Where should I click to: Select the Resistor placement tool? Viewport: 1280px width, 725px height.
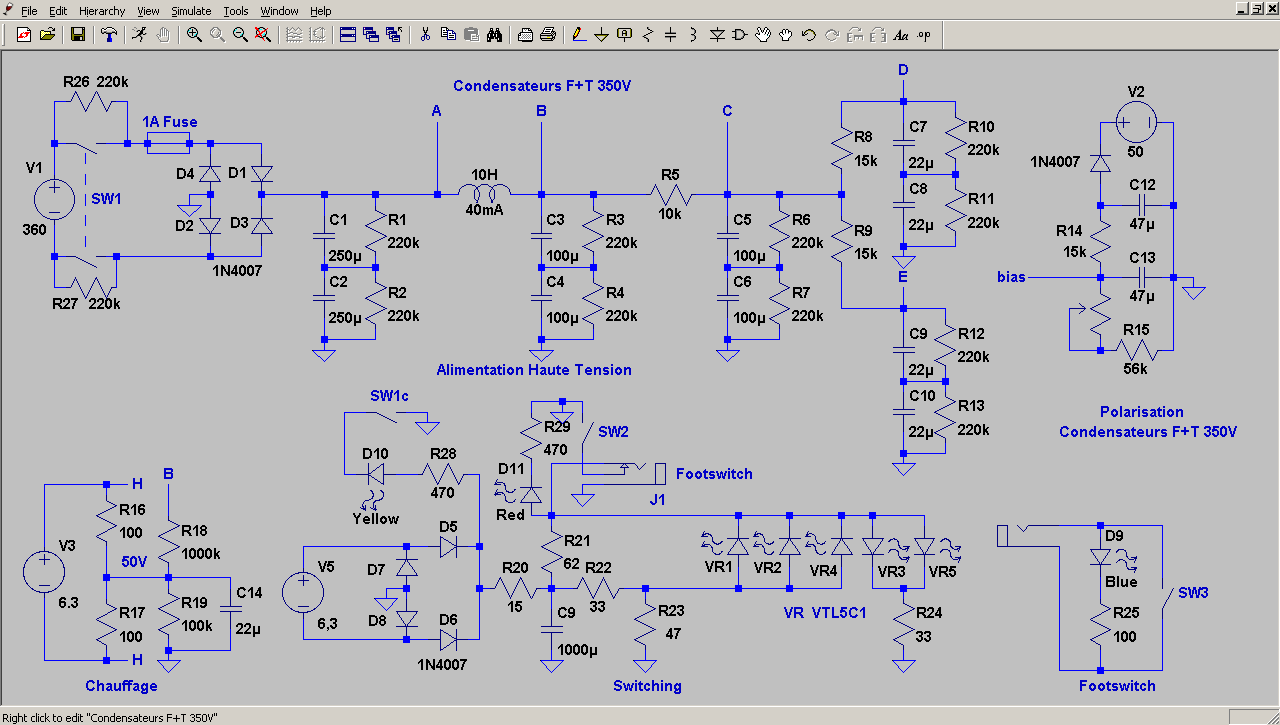tap(647, 34)
